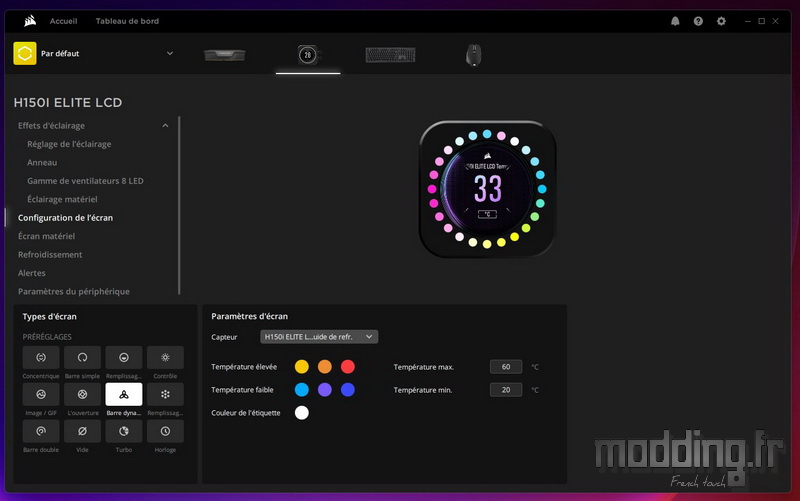Open the notifications bell

(x=675, y=21)
